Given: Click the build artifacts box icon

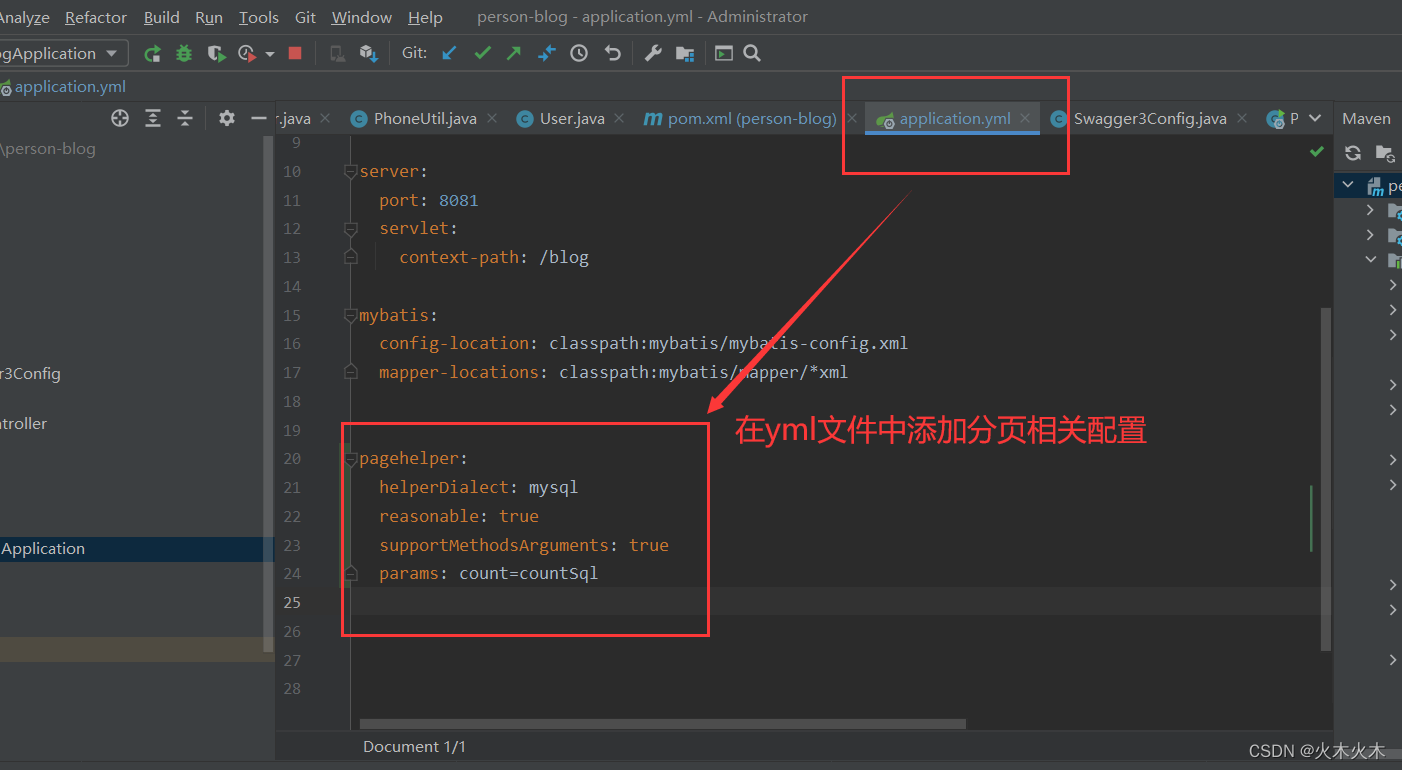Looking at the screenshot, I should (x=368, y=54).
